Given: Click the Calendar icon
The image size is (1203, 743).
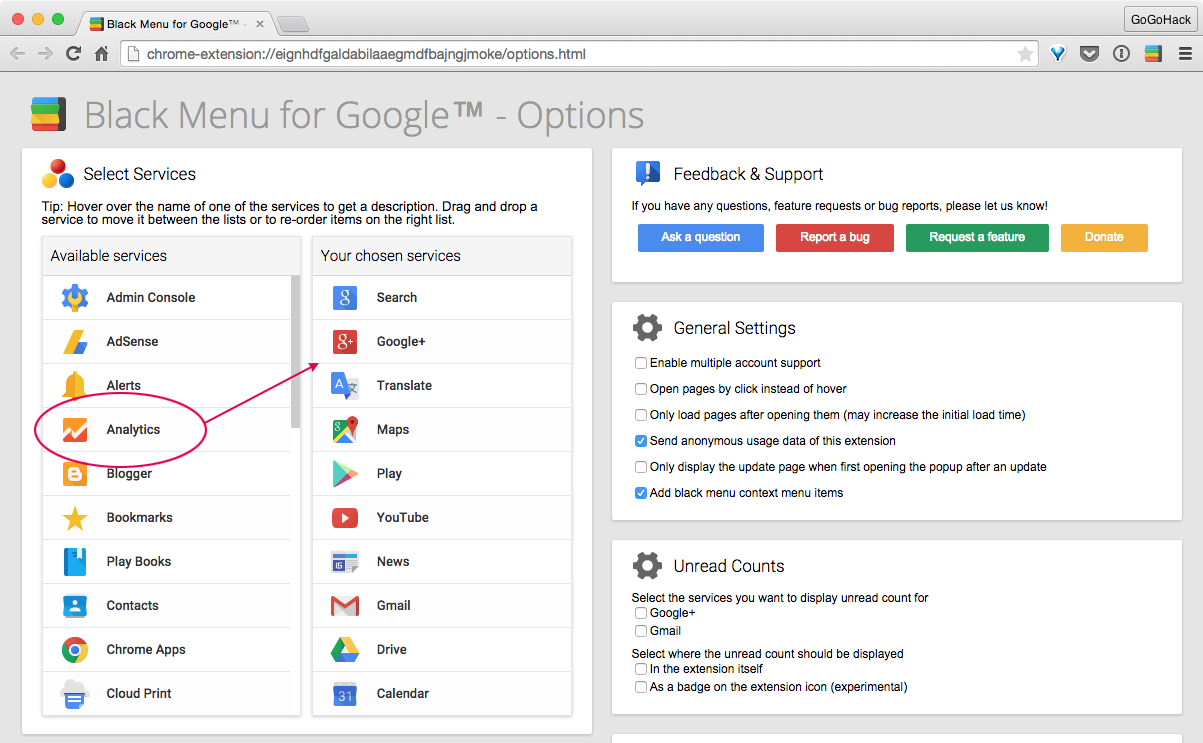Looking at the screenshot, I should coord(345,694).
